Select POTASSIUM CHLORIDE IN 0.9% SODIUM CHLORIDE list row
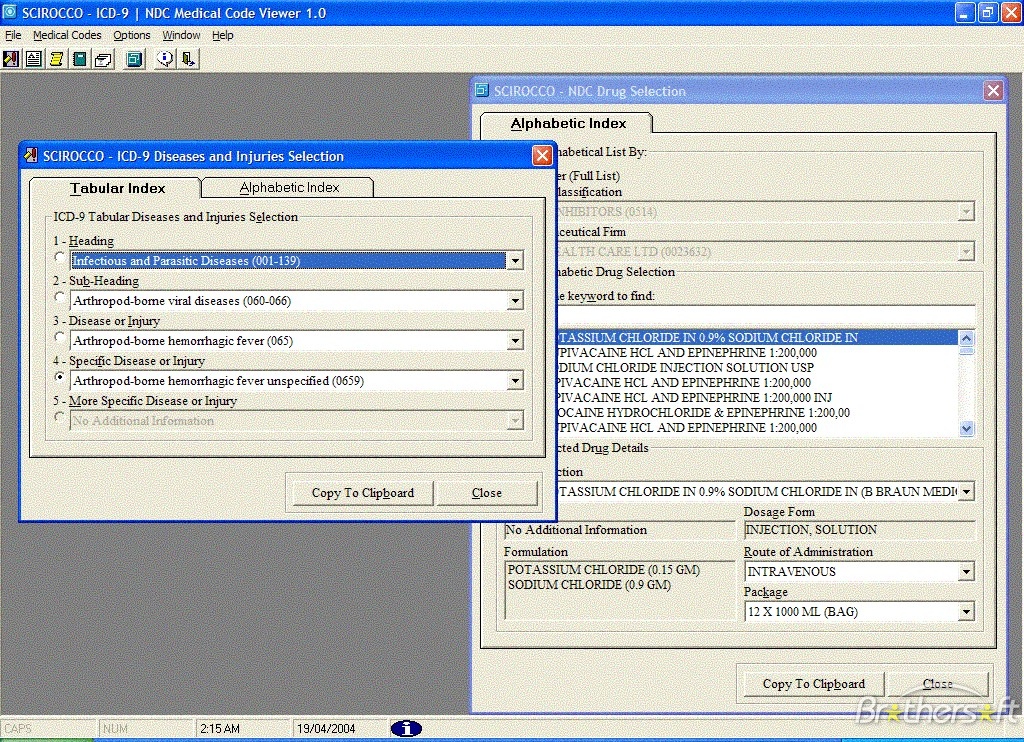1024x742 pixels. [756, 338]
